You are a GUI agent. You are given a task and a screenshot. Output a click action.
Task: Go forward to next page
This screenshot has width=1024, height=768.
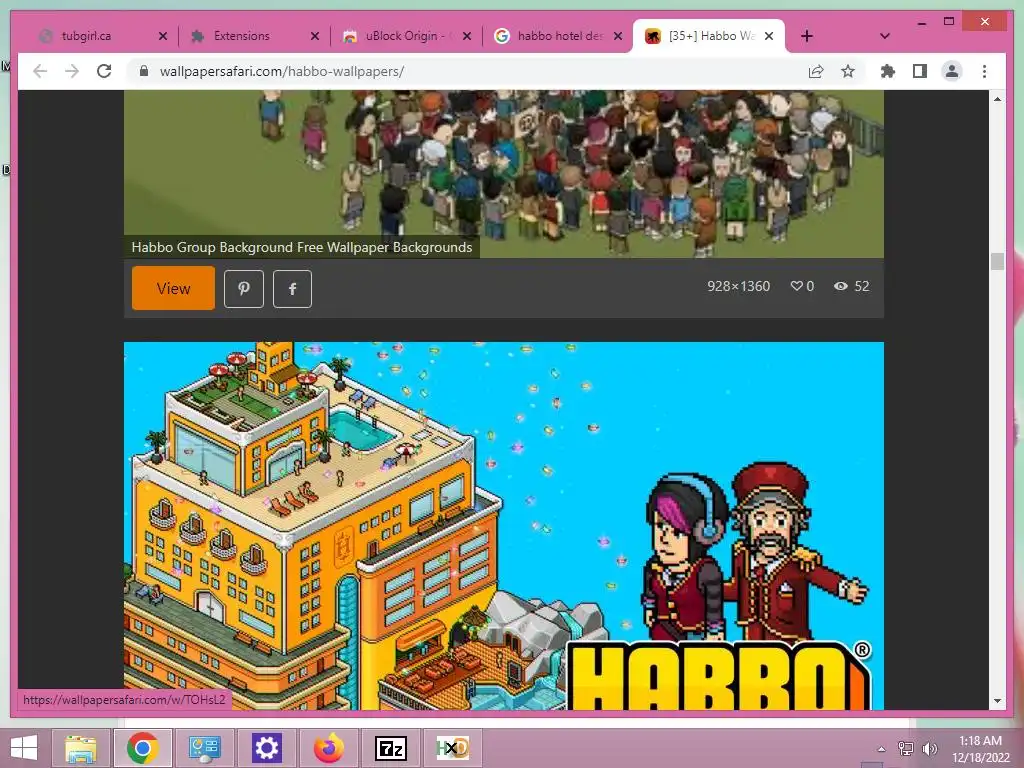point(72,71)
